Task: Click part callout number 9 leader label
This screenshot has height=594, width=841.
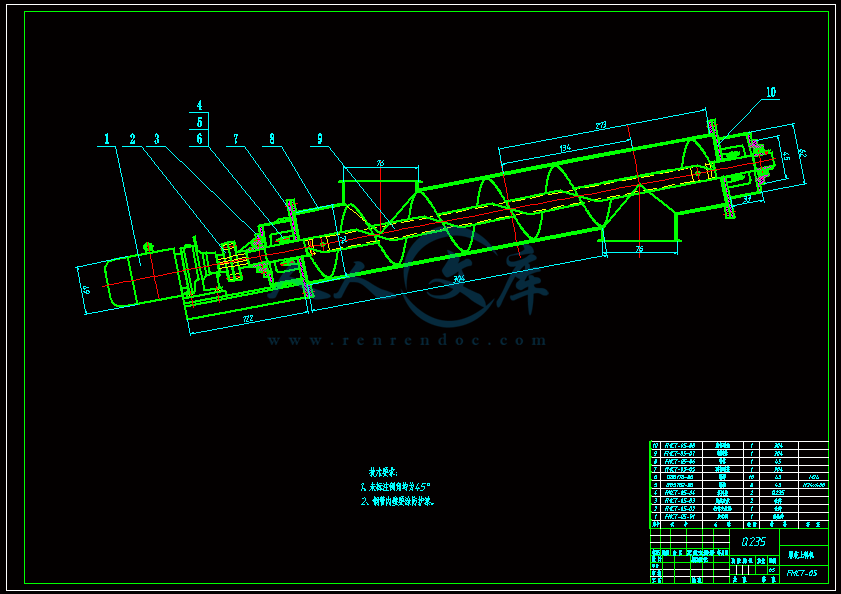Action: pos(320,139)
